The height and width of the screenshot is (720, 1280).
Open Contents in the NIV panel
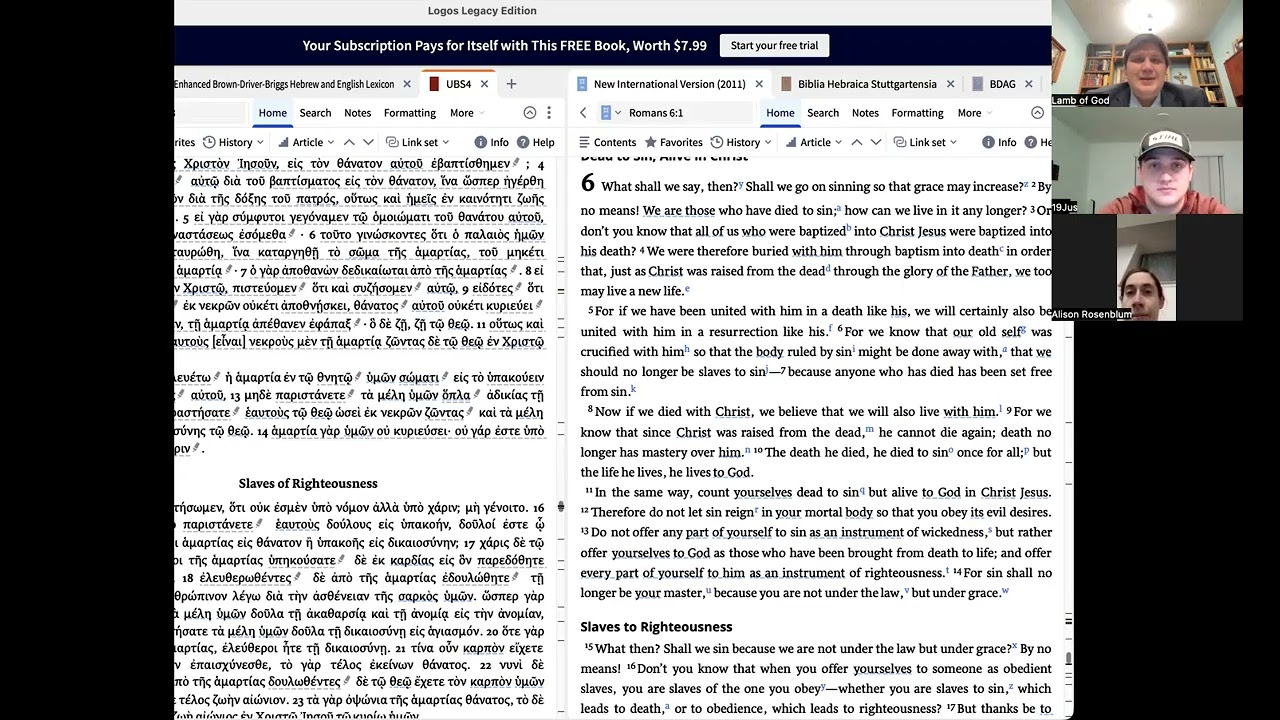pyautogui.click(x=607, y=142)
